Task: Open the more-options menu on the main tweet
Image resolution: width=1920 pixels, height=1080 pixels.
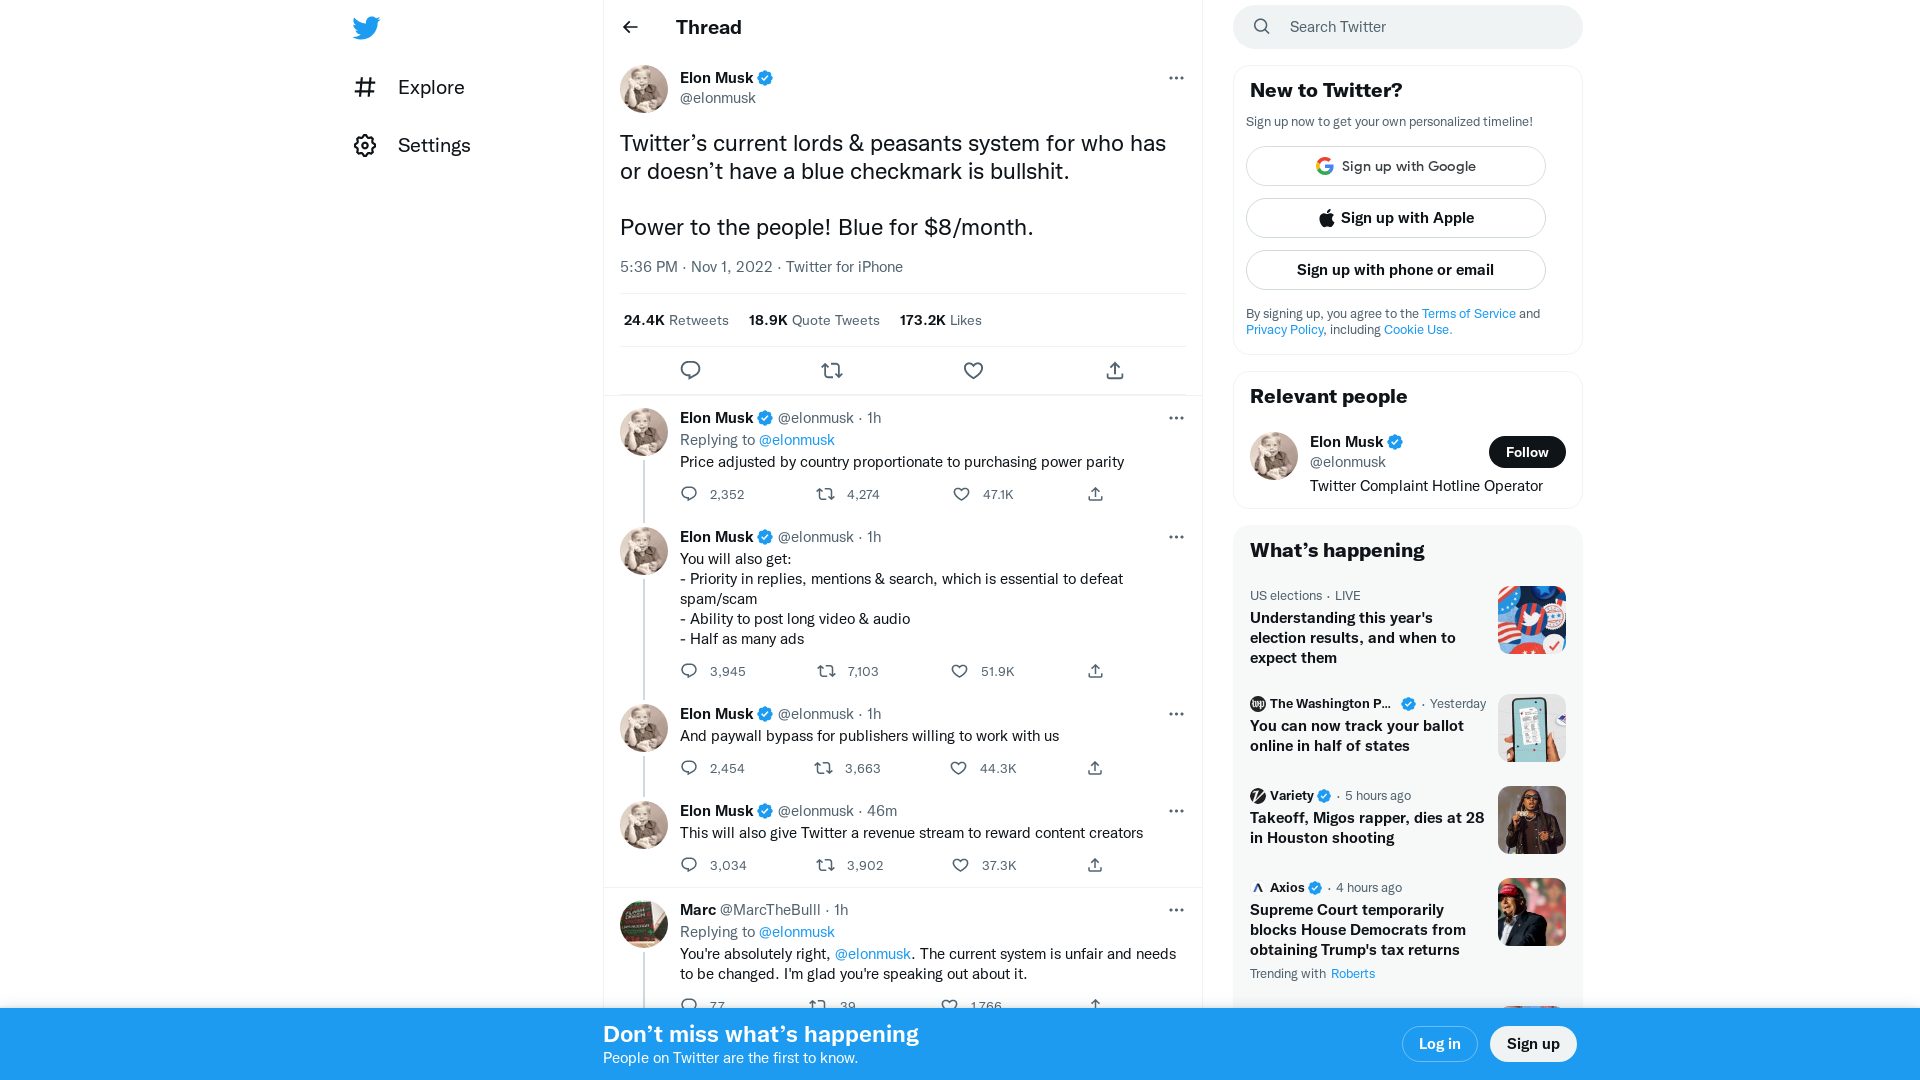Action: click(1176, 78)
